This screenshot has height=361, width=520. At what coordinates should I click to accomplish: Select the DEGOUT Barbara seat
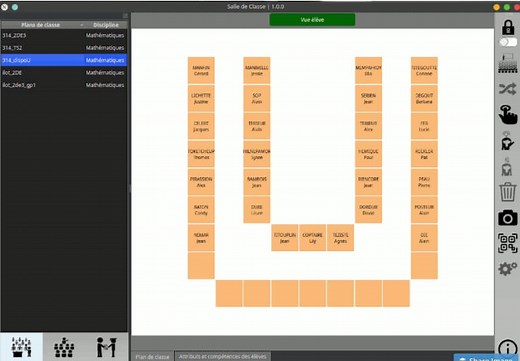tap(424, 98)
